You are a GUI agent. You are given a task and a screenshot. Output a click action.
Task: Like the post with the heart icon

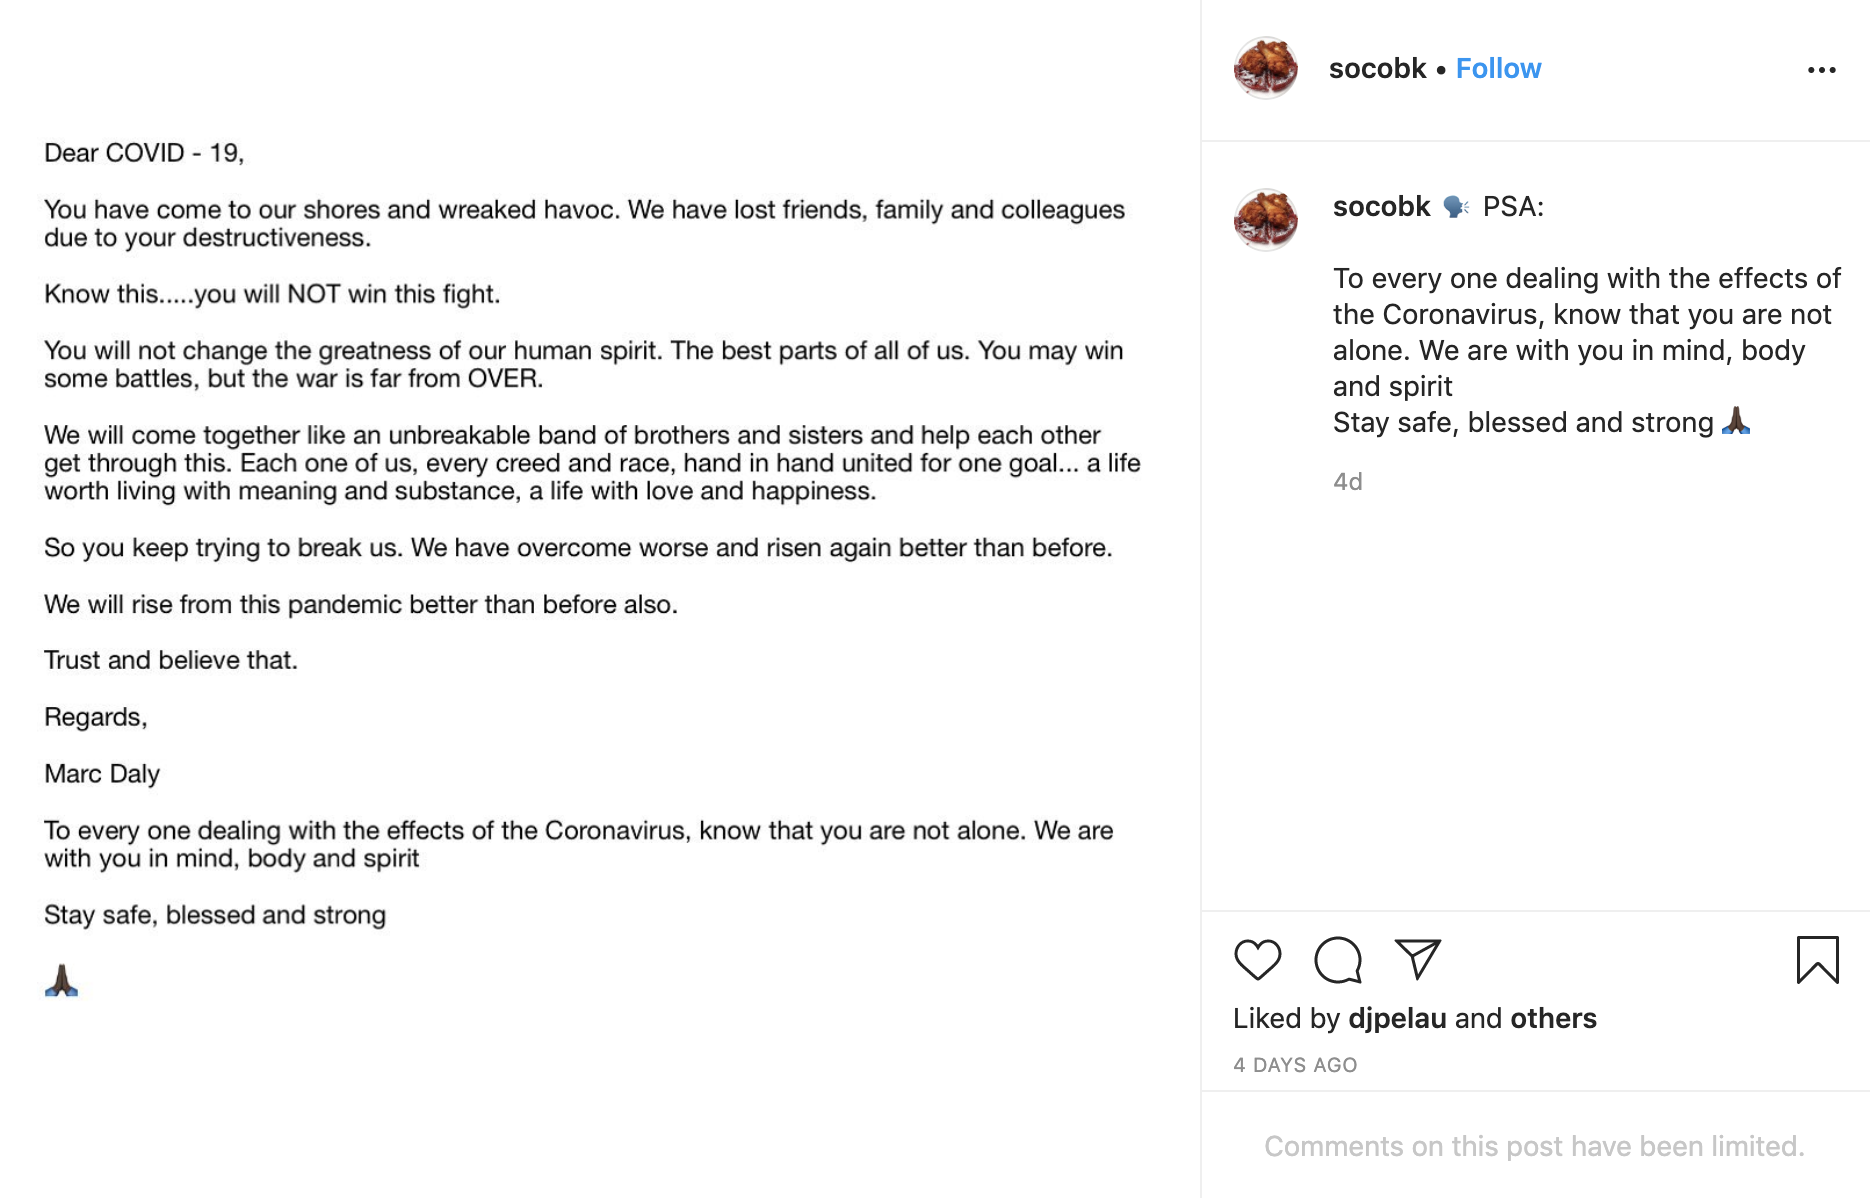pos(1257,960)
